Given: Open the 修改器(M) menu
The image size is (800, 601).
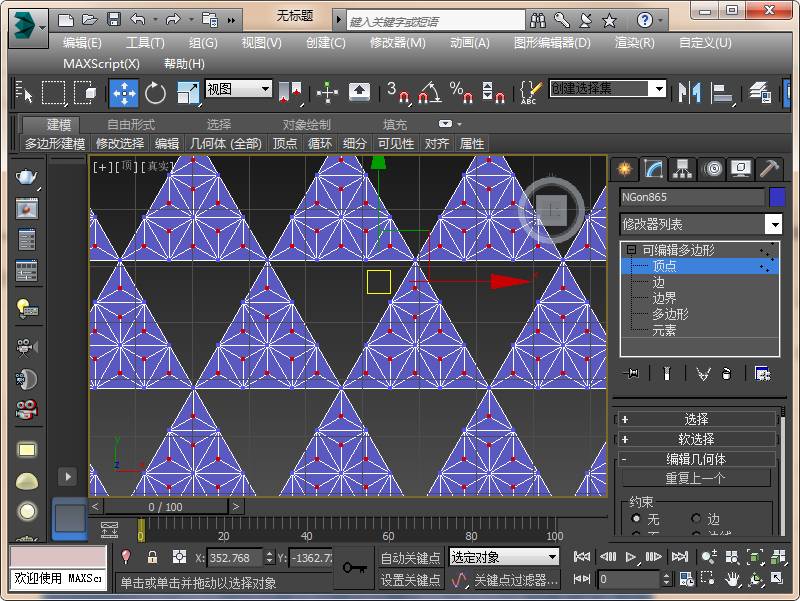Looking at the screenshot, I should click(x=397, y=43).
